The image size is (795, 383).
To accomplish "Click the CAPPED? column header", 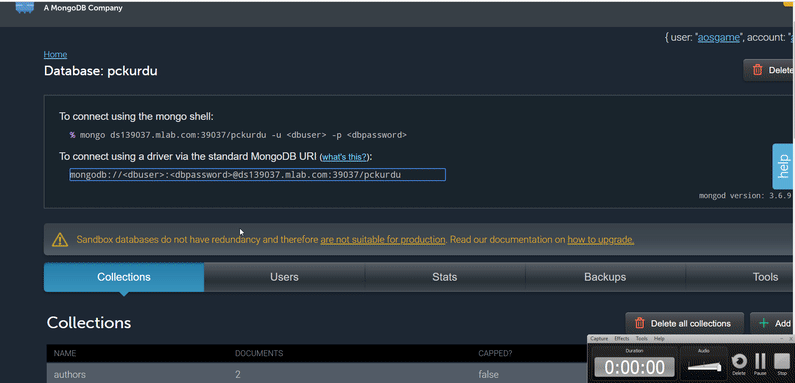I will (x=496, y=353).
